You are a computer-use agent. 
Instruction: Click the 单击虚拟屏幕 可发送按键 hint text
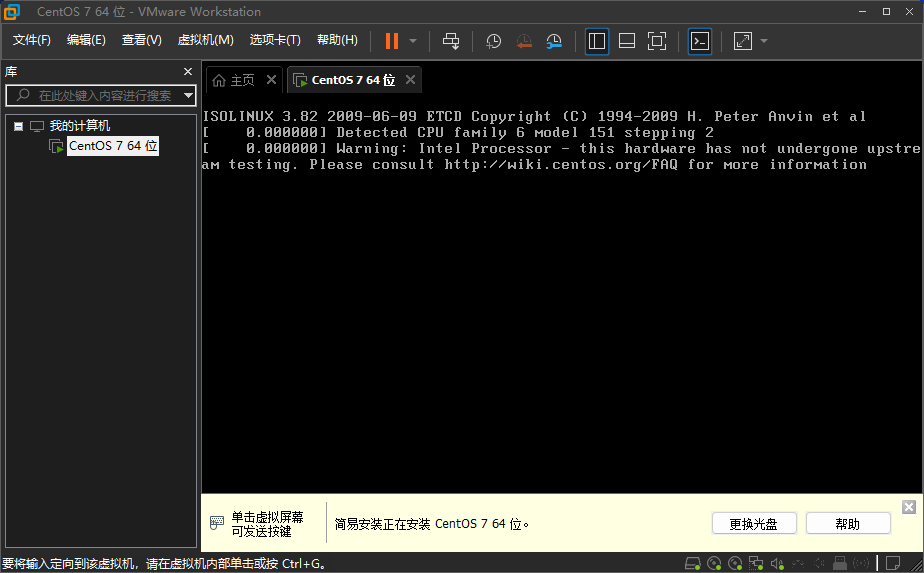tap(267, 524)
